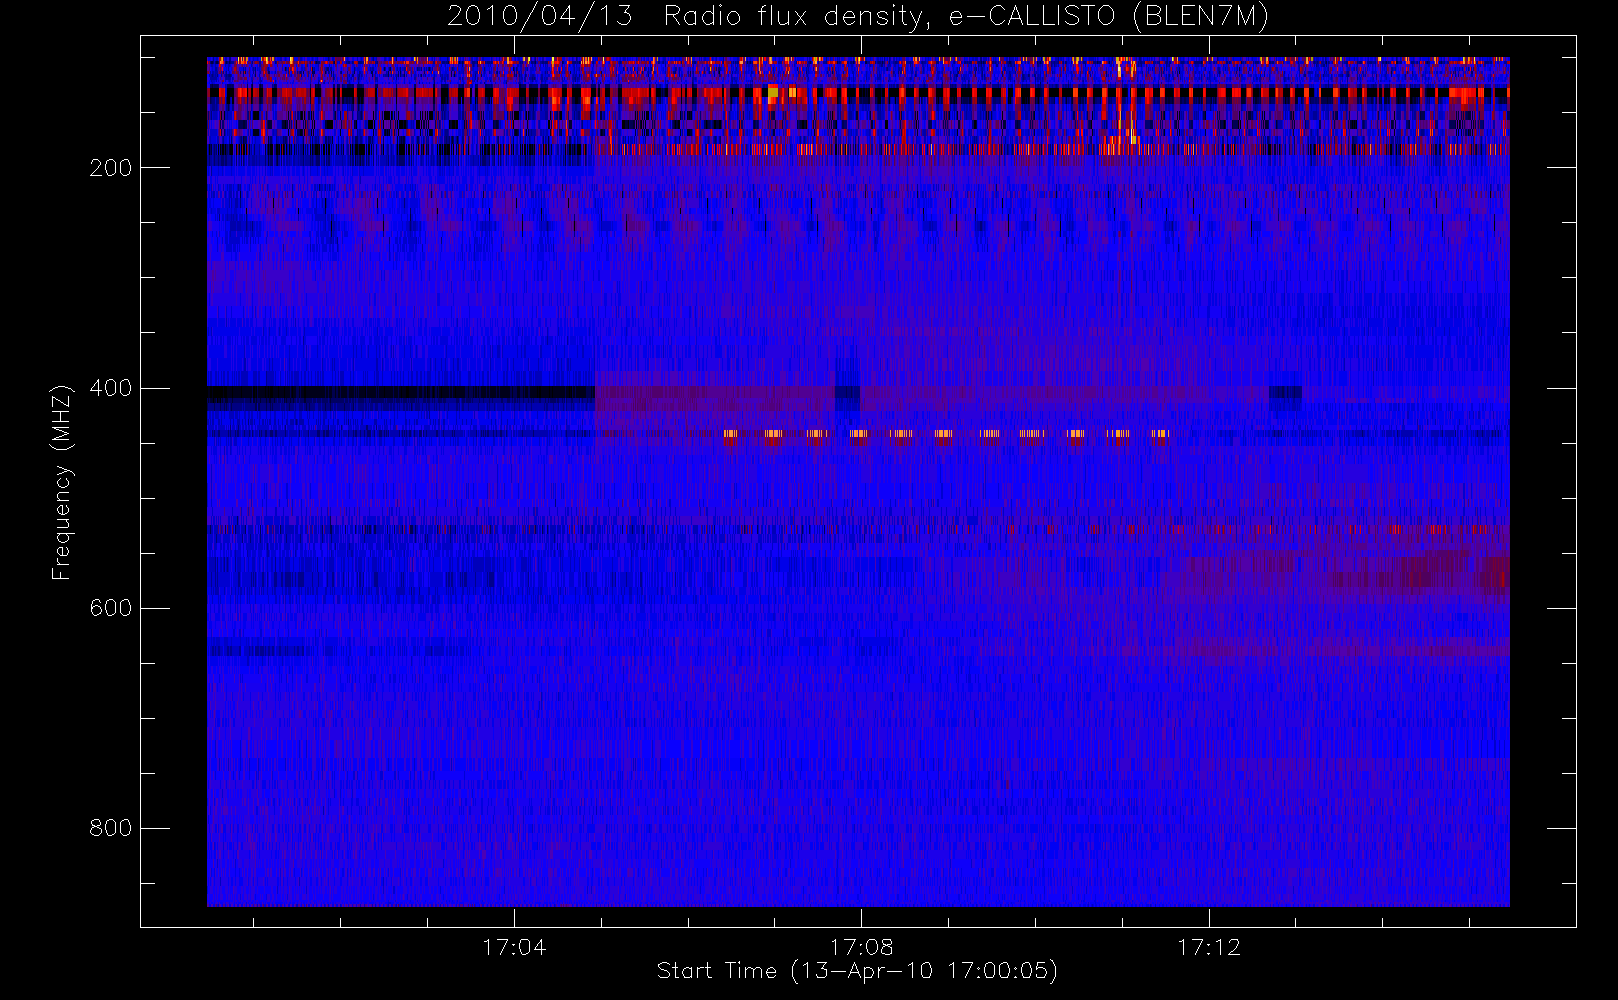Click the '17:04' time tick label
The image size is (1618, 1000).
pyautogui.click(x=514, y=947)
